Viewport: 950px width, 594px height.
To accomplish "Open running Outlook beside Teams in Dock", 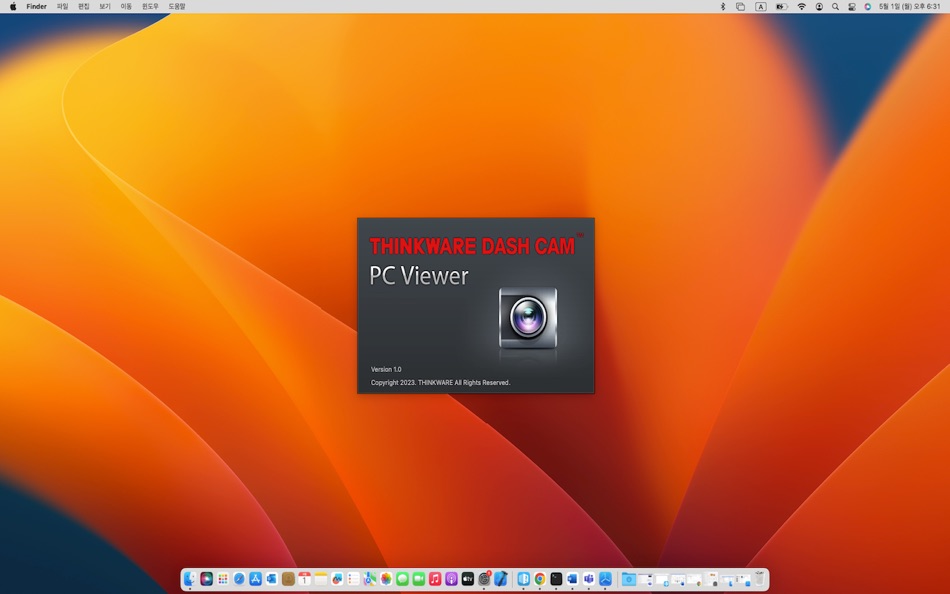I will (x=573, y=579).
